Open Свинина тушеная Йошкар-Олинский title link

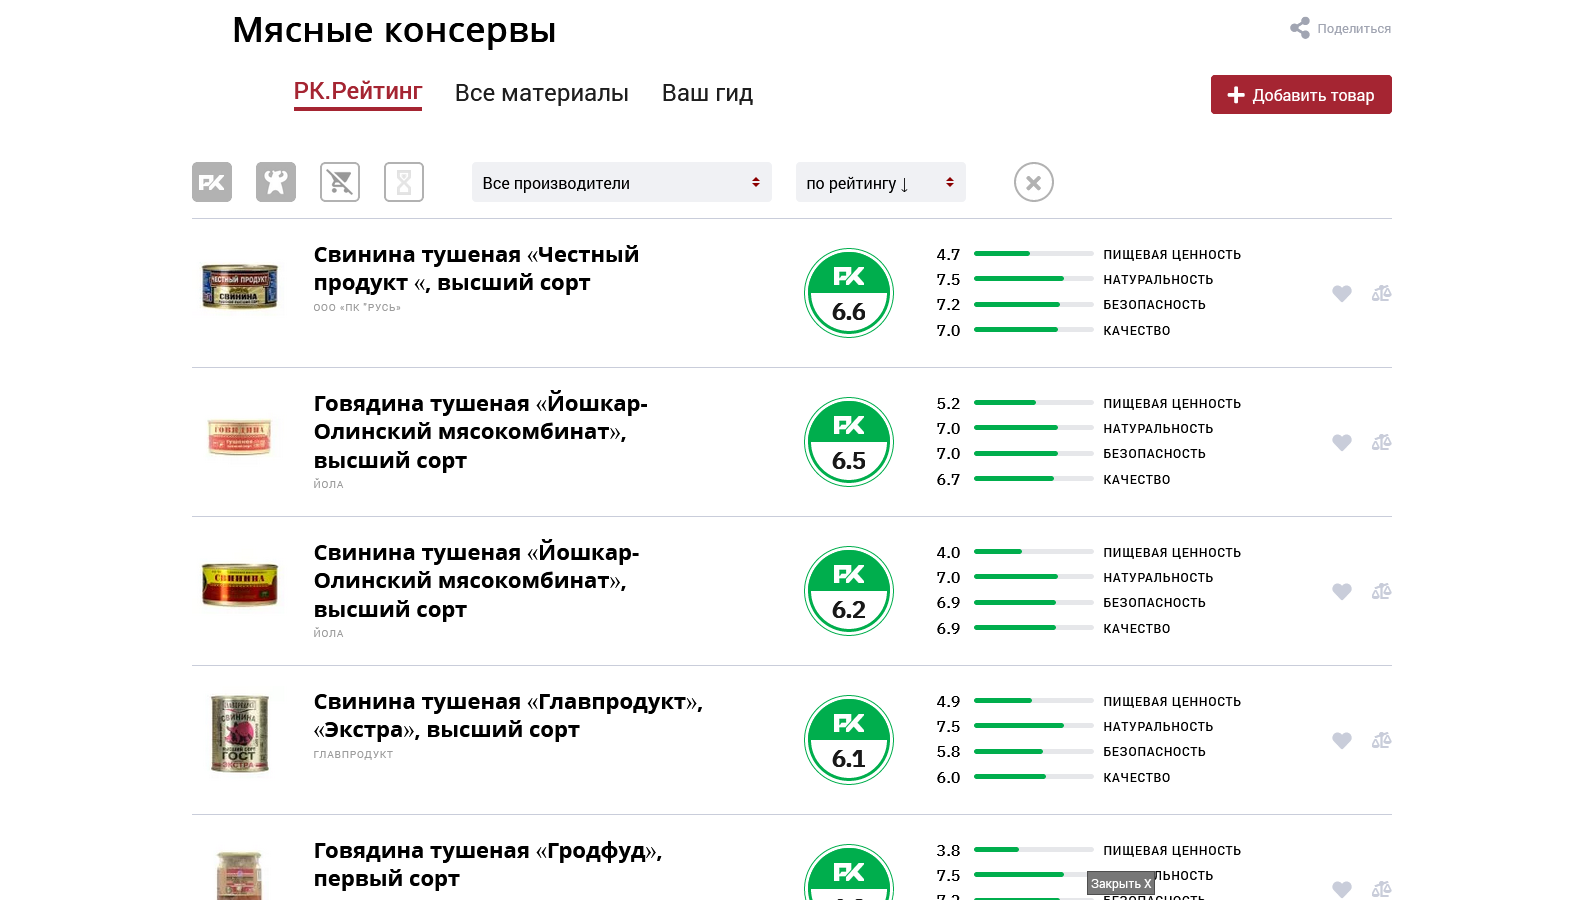pos(476,581)
